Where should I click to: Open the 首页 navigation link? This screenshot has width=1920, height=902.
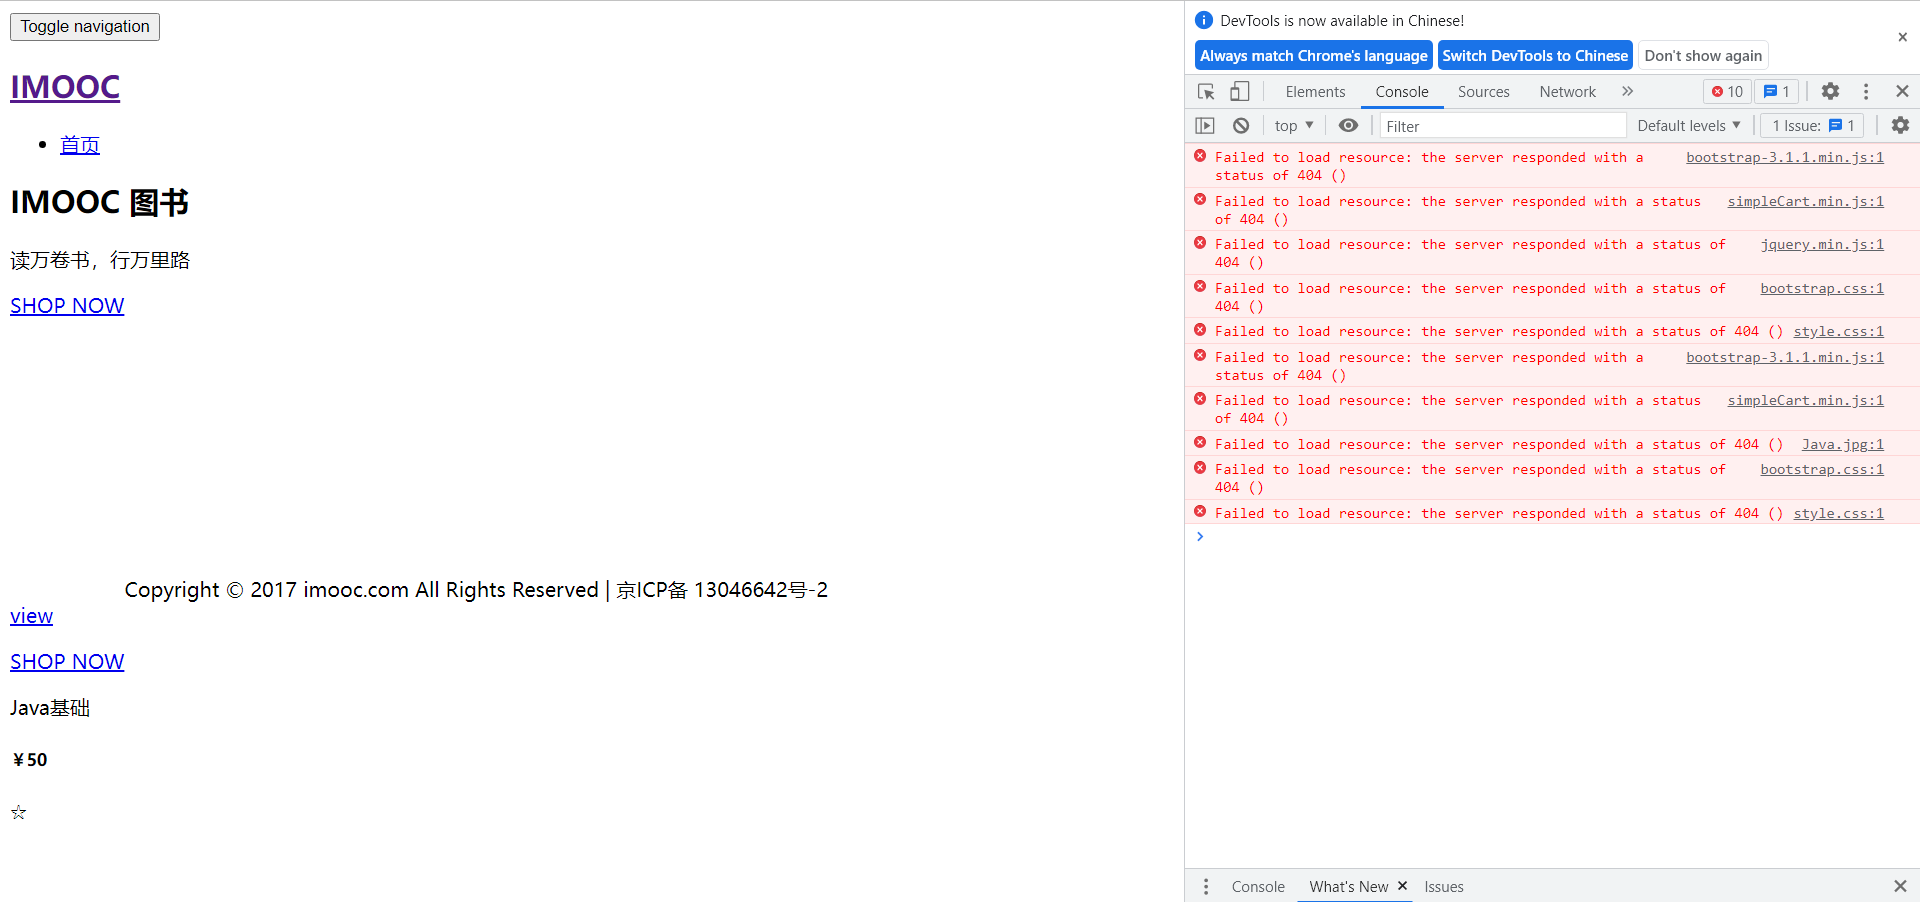pyautogui.click(x=80, y=145)
